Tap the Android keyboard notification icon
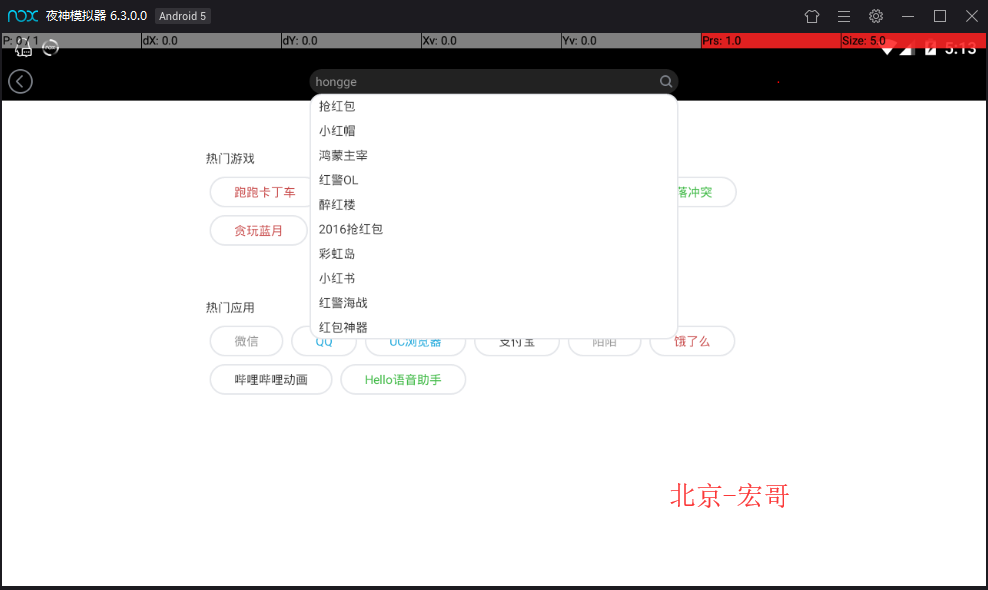 pyautogui.click(x=24, y=48)
